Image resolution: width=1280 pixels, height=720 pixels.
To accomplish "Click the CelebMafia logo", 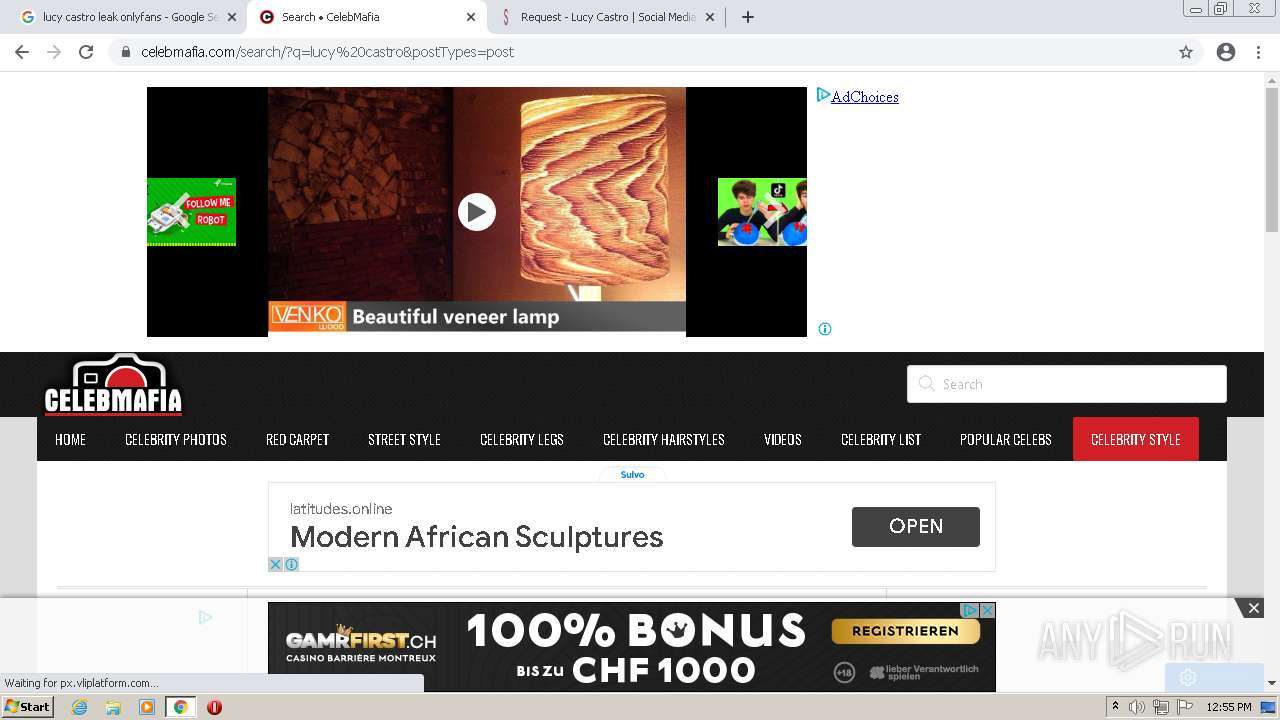I will (113, 385).
